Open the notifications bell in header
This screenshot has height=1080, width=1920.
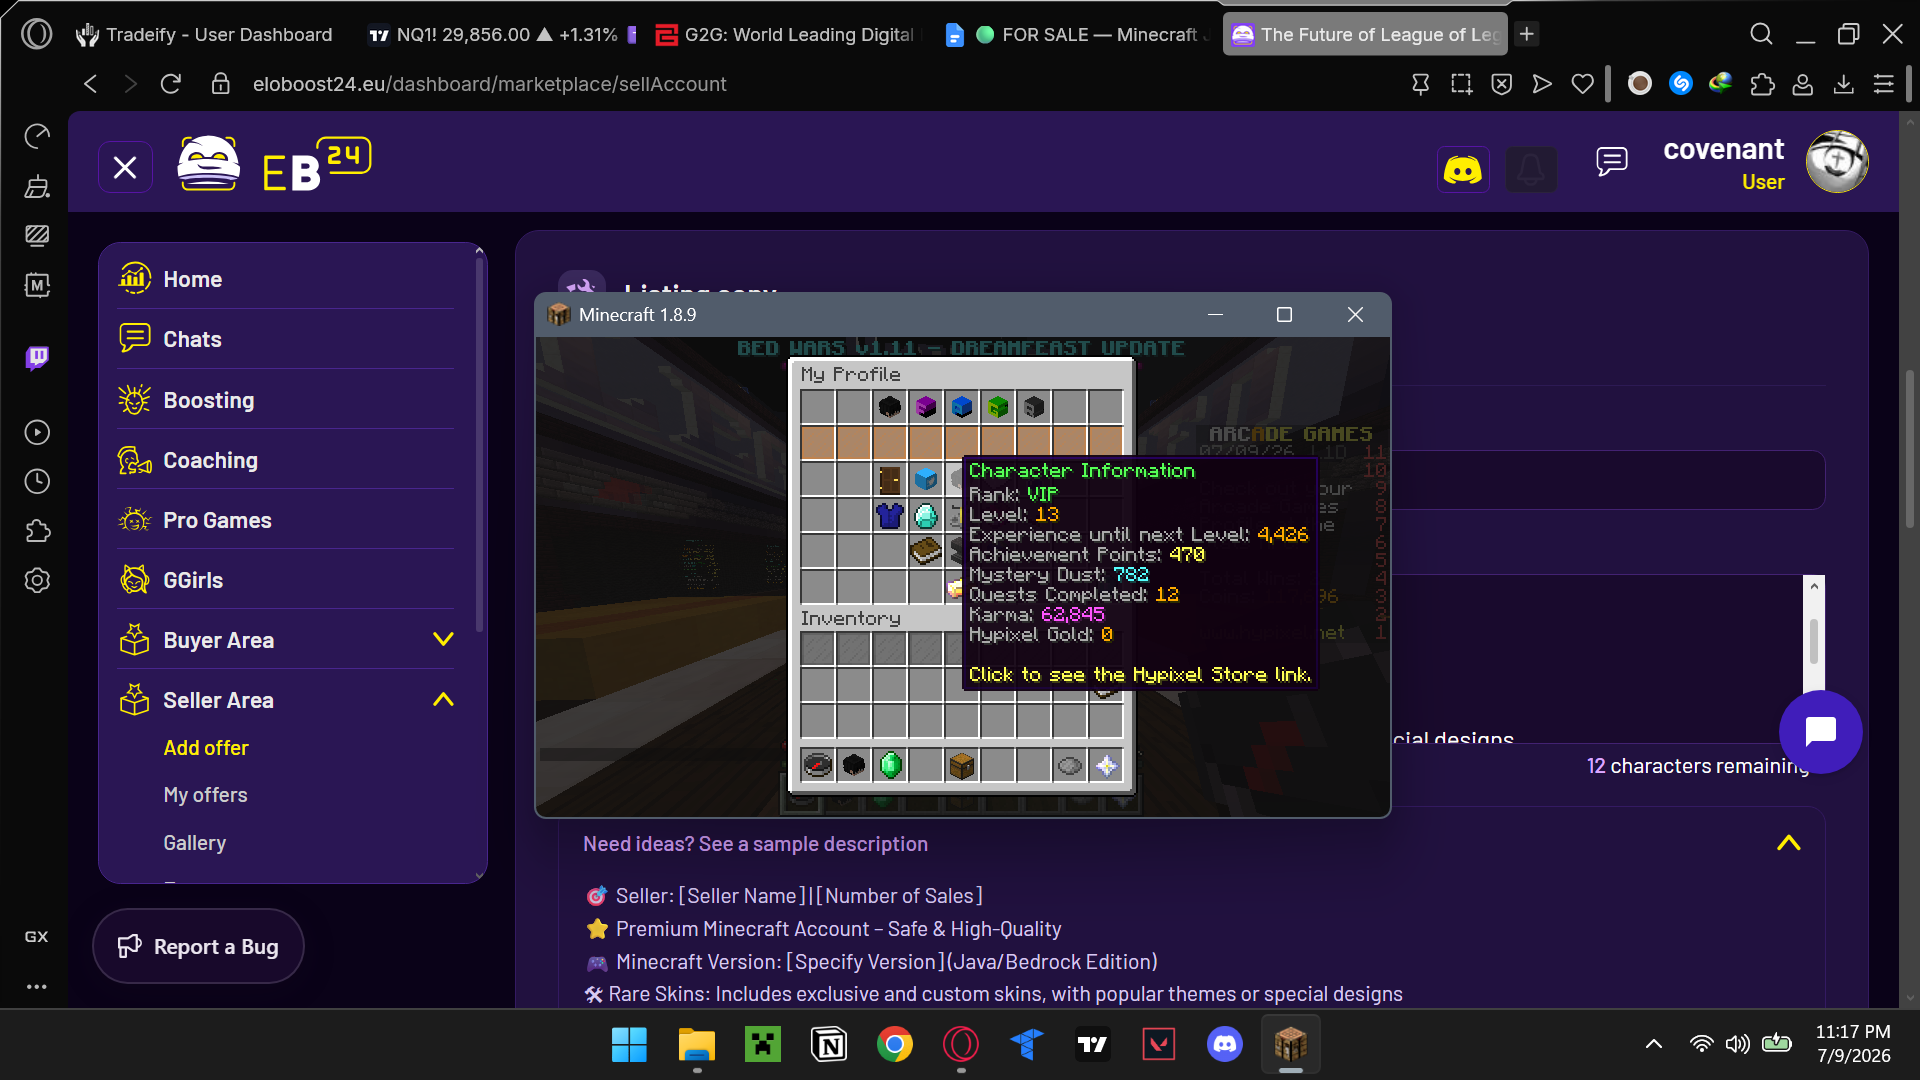tap(1530, 169)
